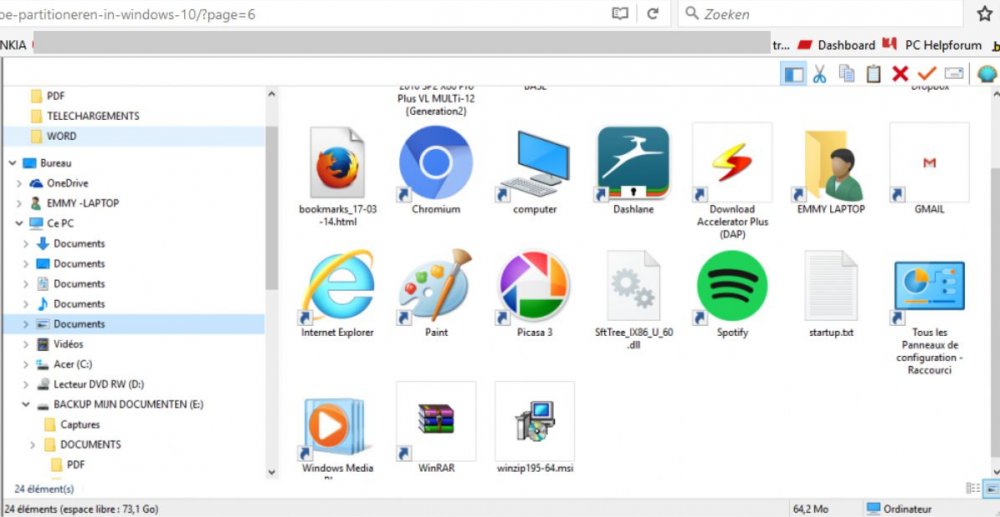The height and width of the screenshot is (517, 1000).
Task: Select Acer (C:) drive in tree
Action: (73, 365)
